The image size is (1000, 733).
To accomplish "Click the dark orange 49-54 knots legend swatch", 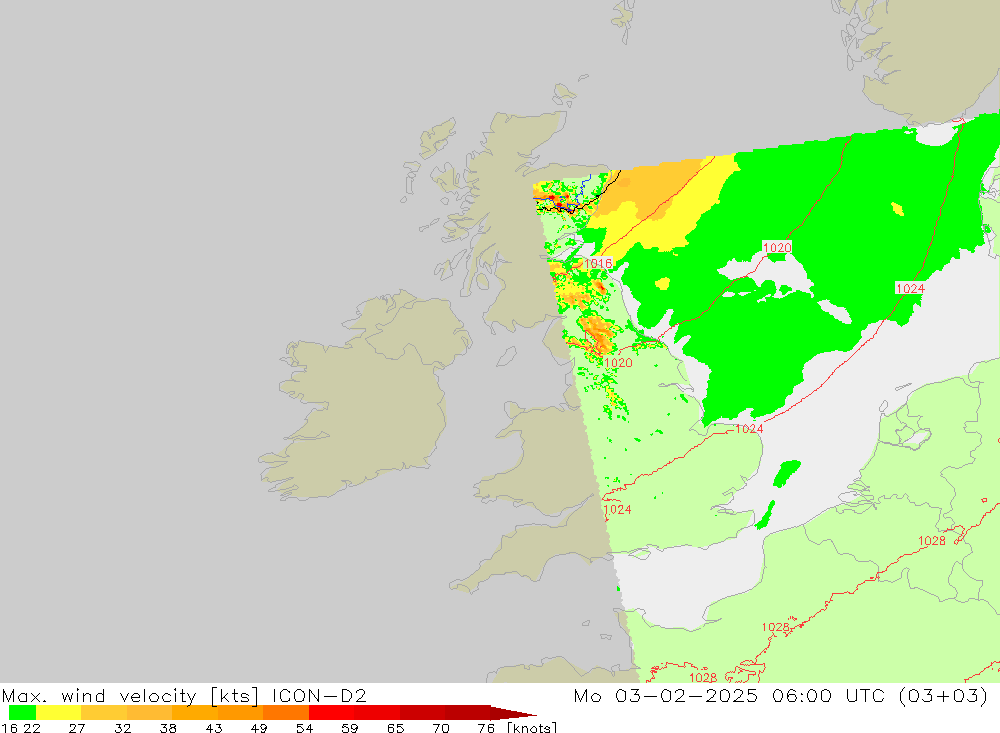I will tap(286, 713).
